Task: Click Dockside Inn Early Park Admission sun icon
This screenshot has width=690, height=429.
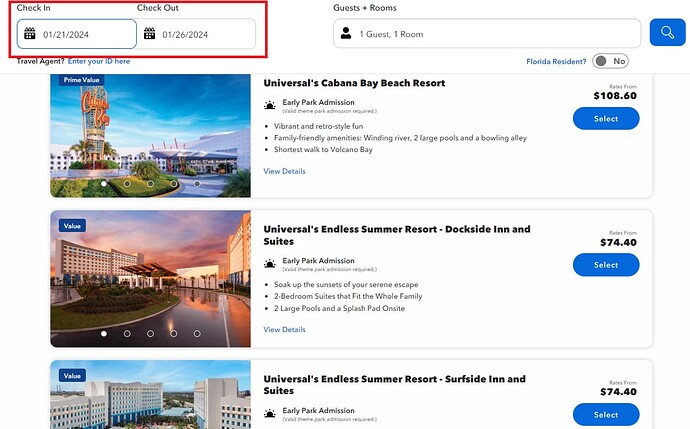Action: pyautogui.click(x=270, y=264)
